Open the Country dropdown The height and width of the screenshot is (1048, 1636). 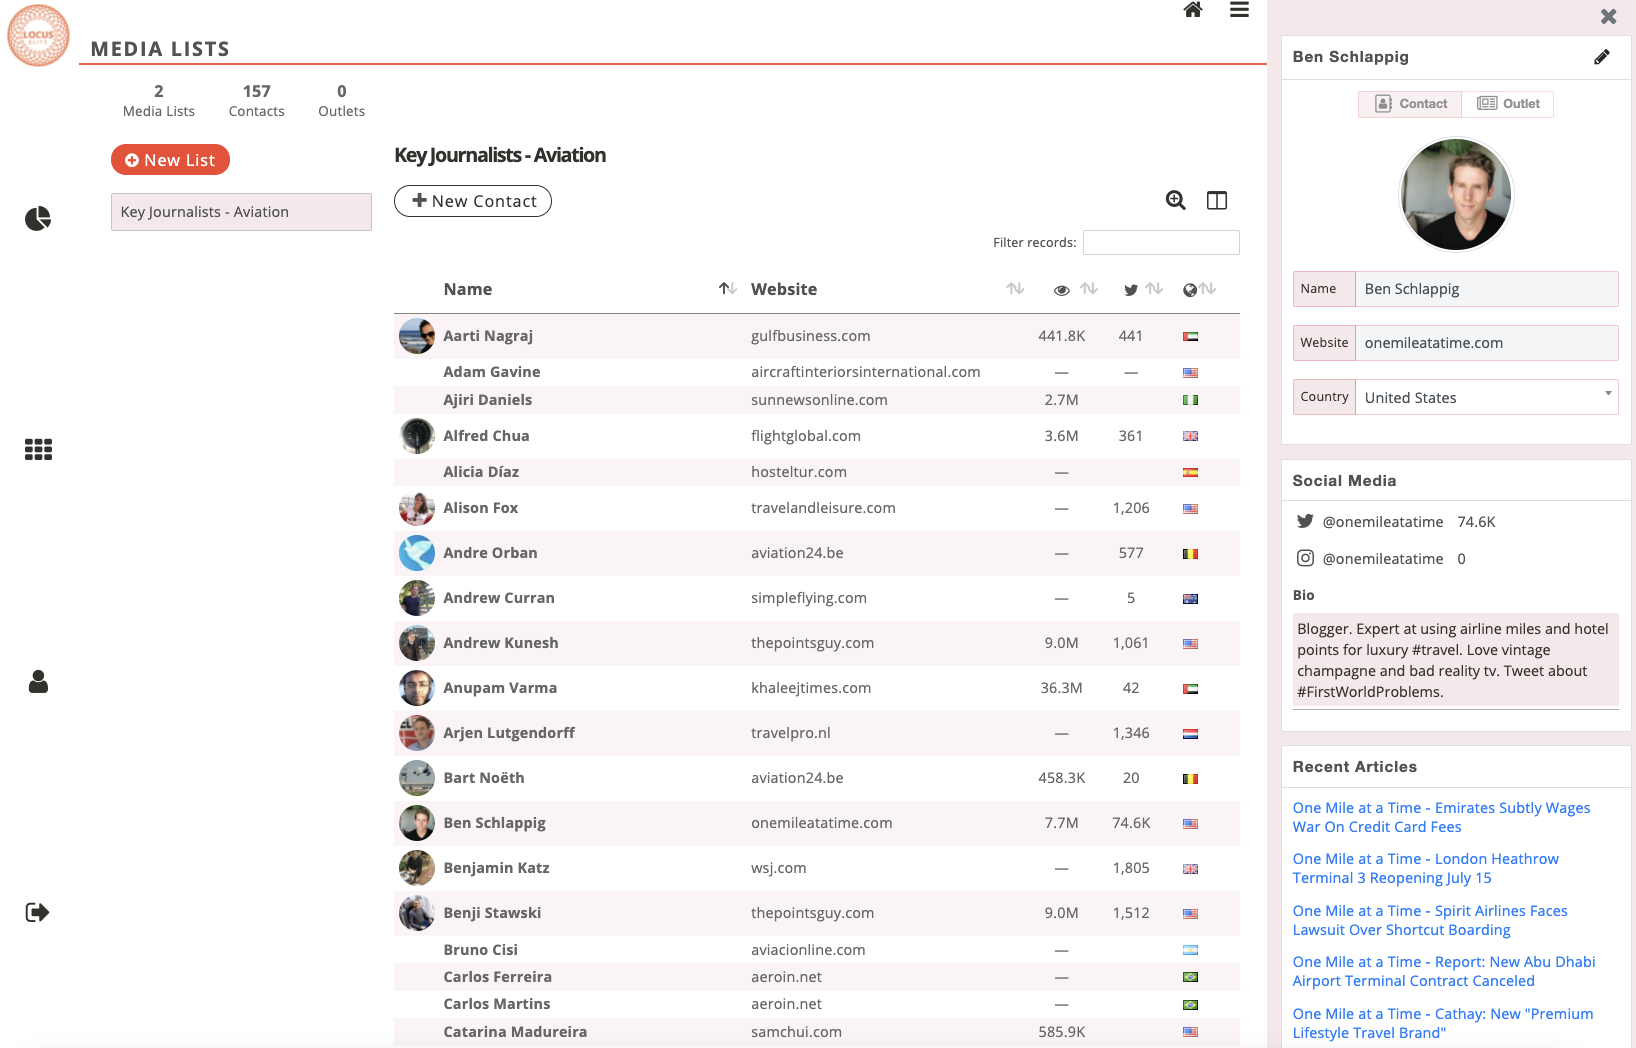1486,397
